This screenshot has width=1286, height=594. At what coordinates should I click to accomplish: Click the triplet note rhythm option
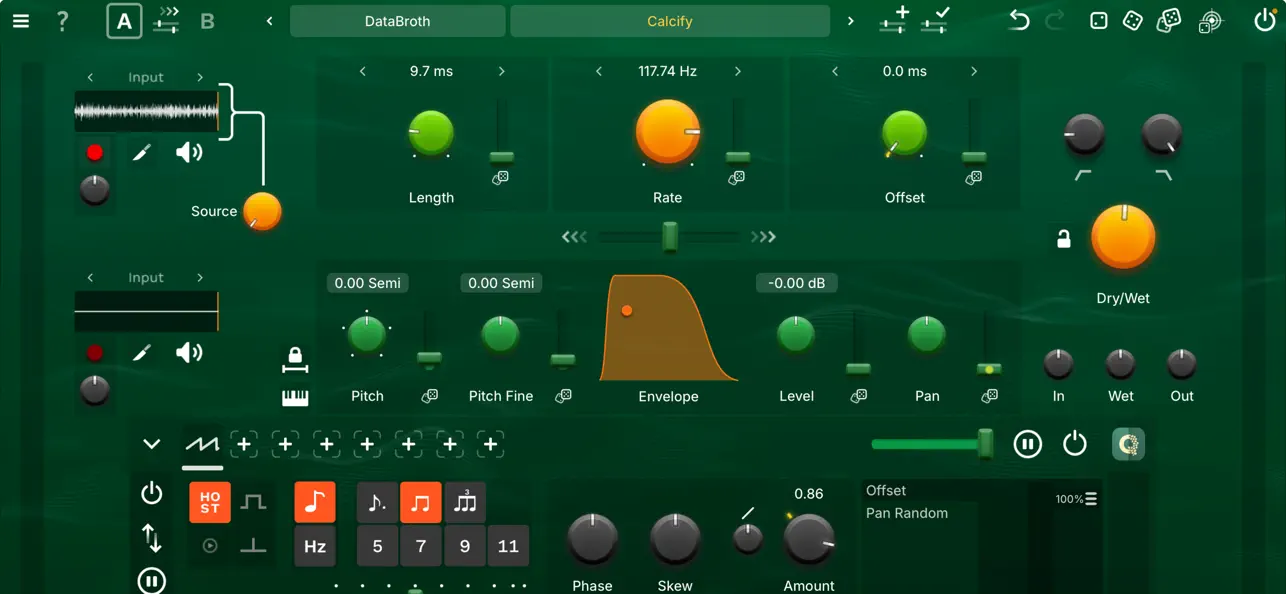tap(465, 502)
